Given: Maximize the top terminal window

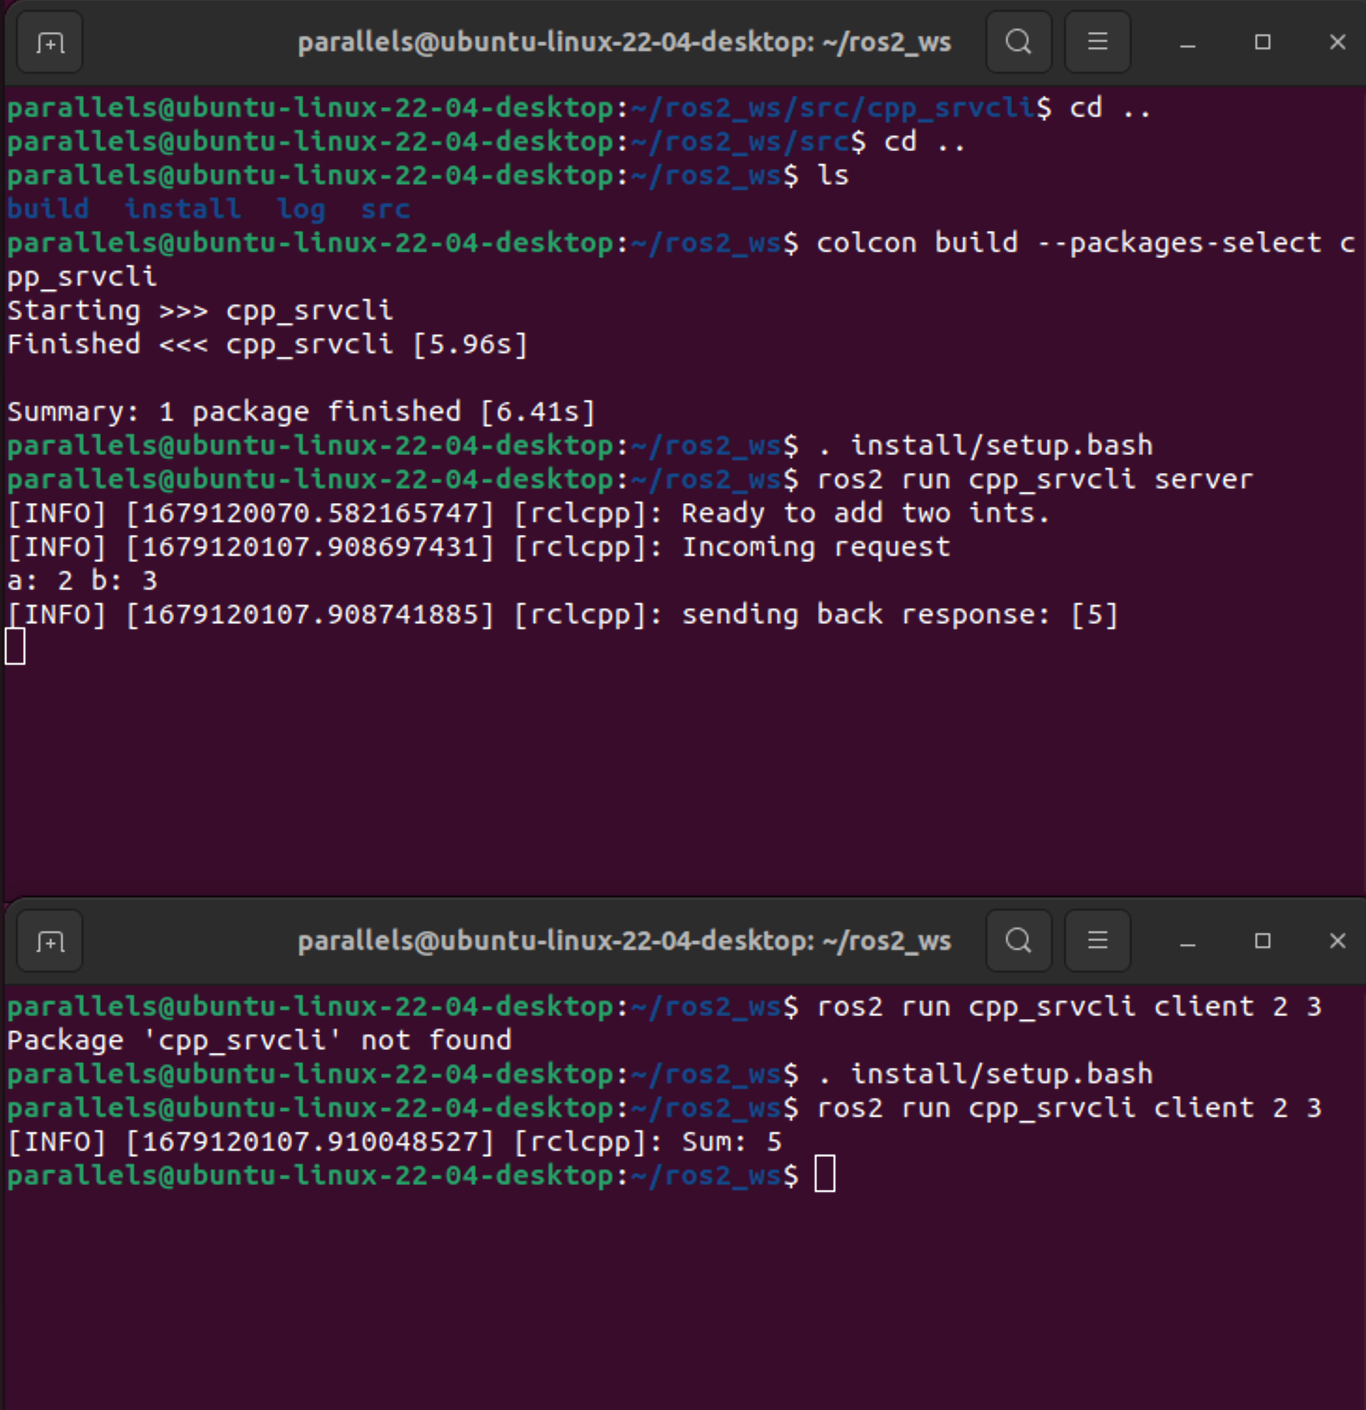Looking at the screenshot, I should pyautogui.click(x=1262, y=42).
